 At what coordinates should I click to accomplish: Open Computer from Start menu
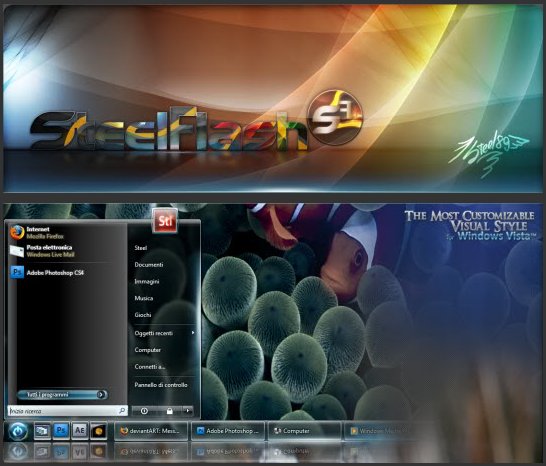148,350
